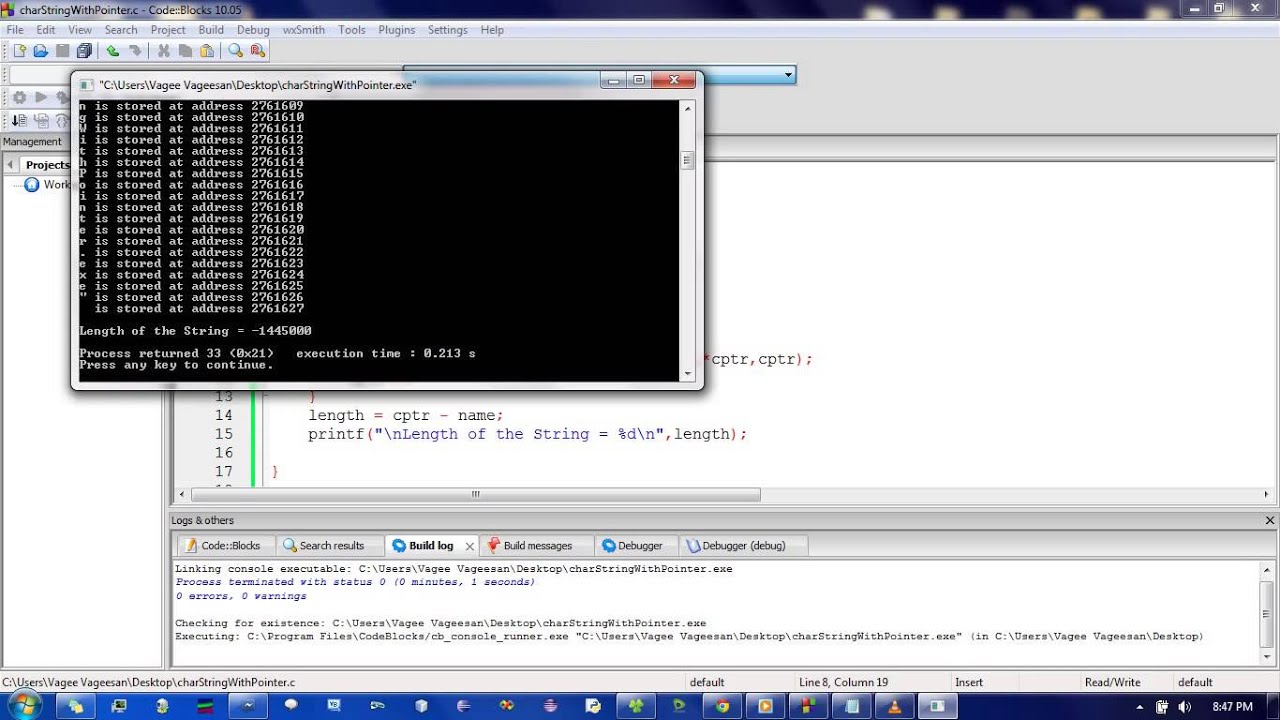The height and width of the screenshot is (720, 1280).
Task: Click the editor horizontal scrollbar thumb
Action: pyautogui.click(x=475, y=494)
